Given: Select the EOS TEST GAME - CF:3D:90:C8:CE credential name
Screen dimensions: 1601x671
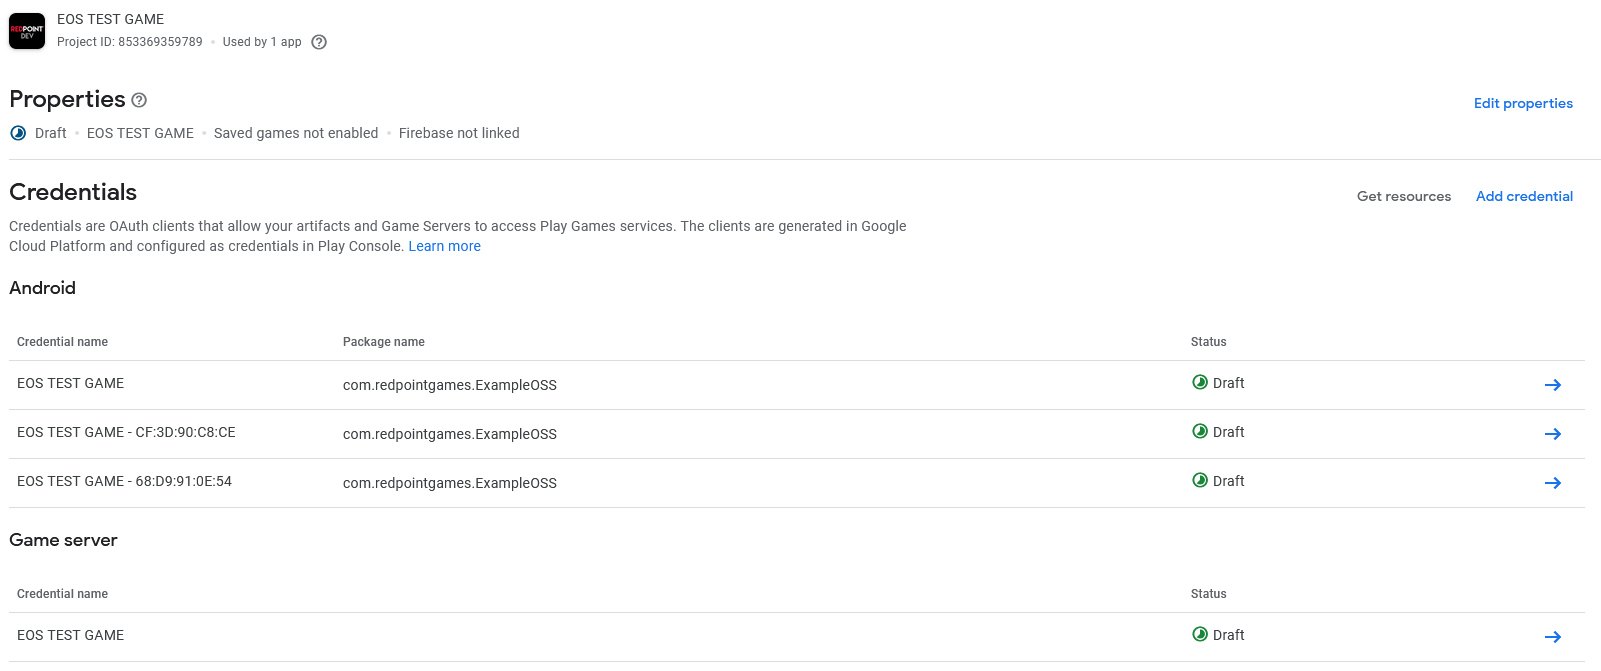Looking at the screenshot, I should pyautogui.click(x=125, y=432).
